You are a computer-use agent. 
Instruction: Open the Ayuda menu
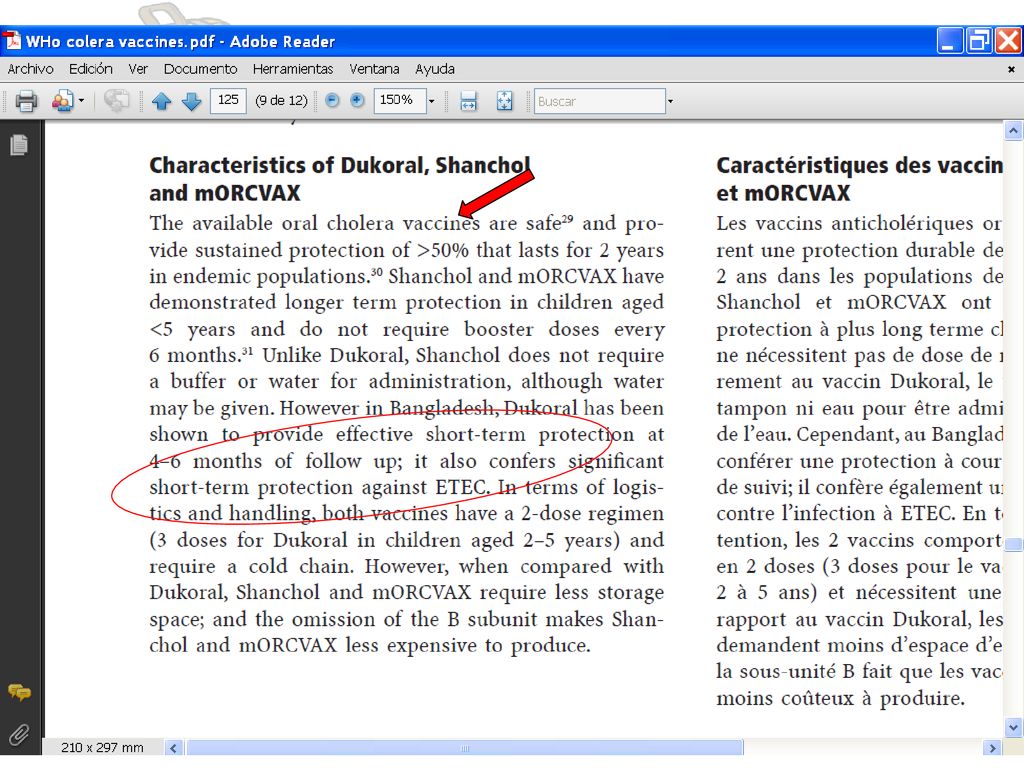(435, 69)
